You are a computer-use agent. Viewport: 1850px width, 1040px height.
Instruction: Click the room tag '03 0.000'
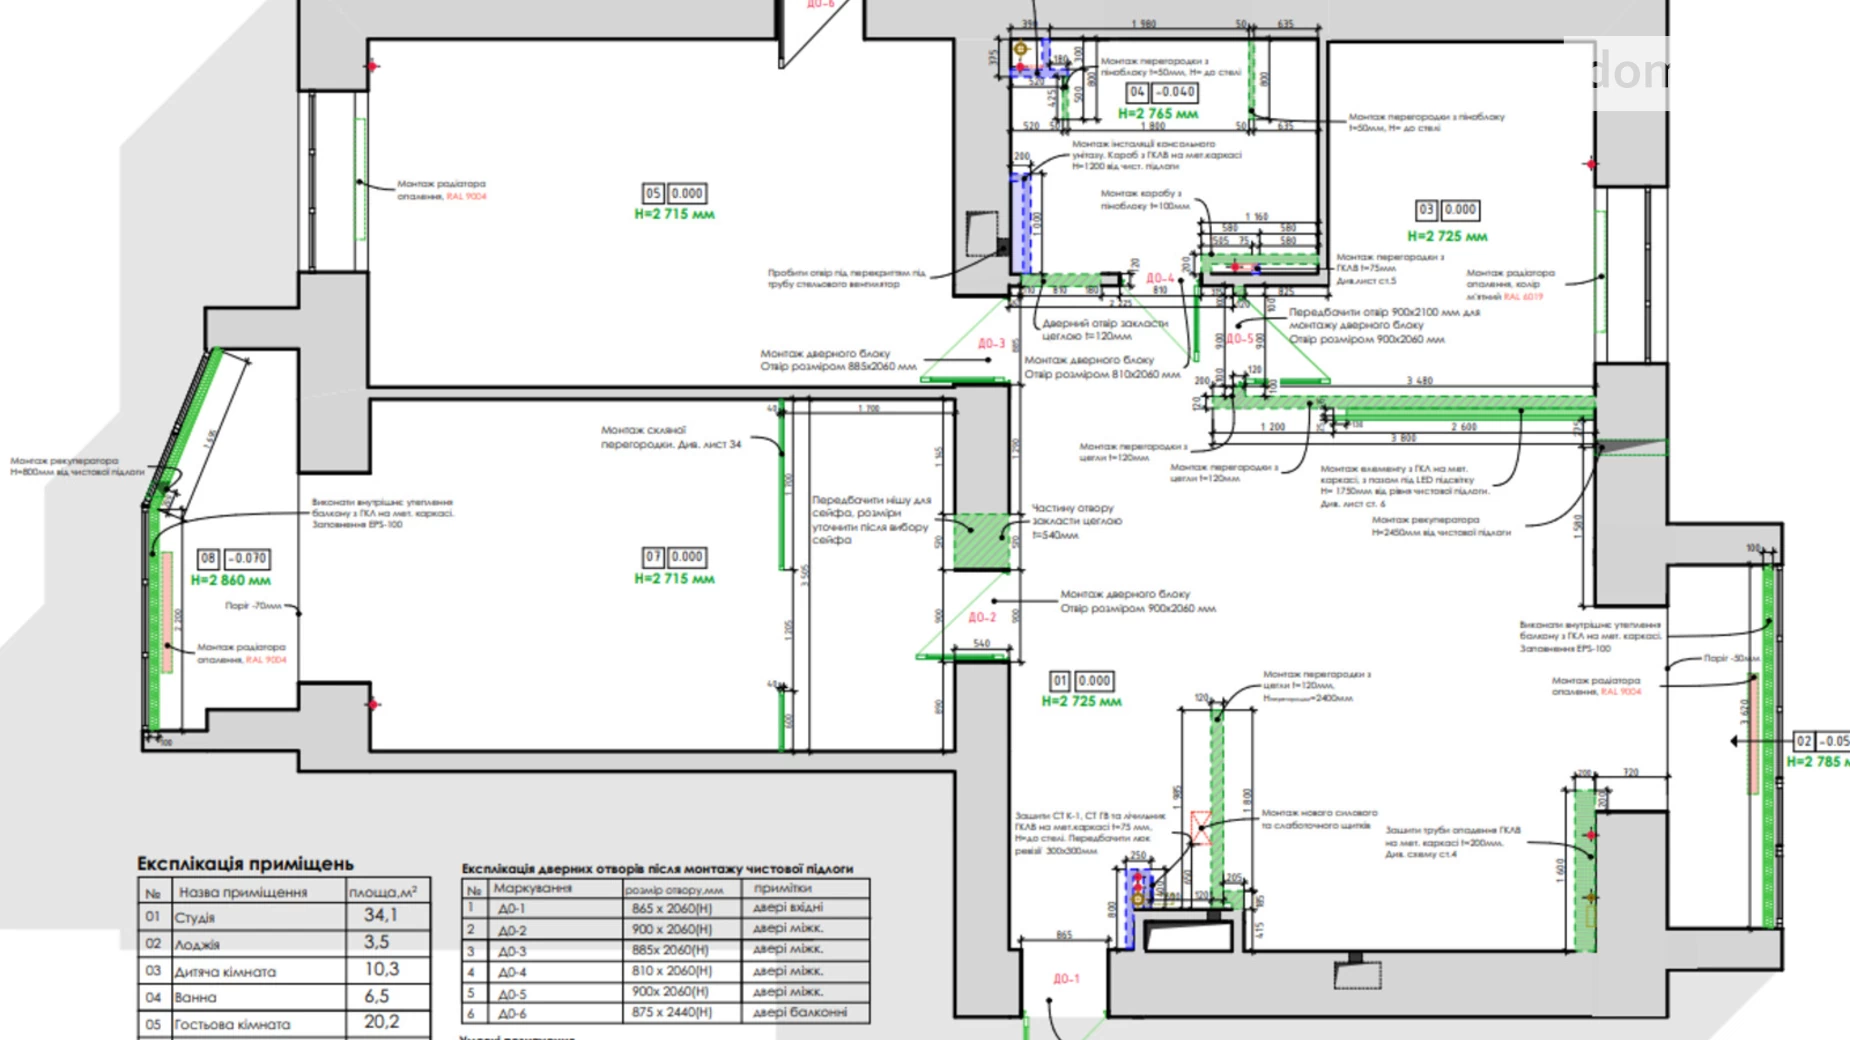1447,210
